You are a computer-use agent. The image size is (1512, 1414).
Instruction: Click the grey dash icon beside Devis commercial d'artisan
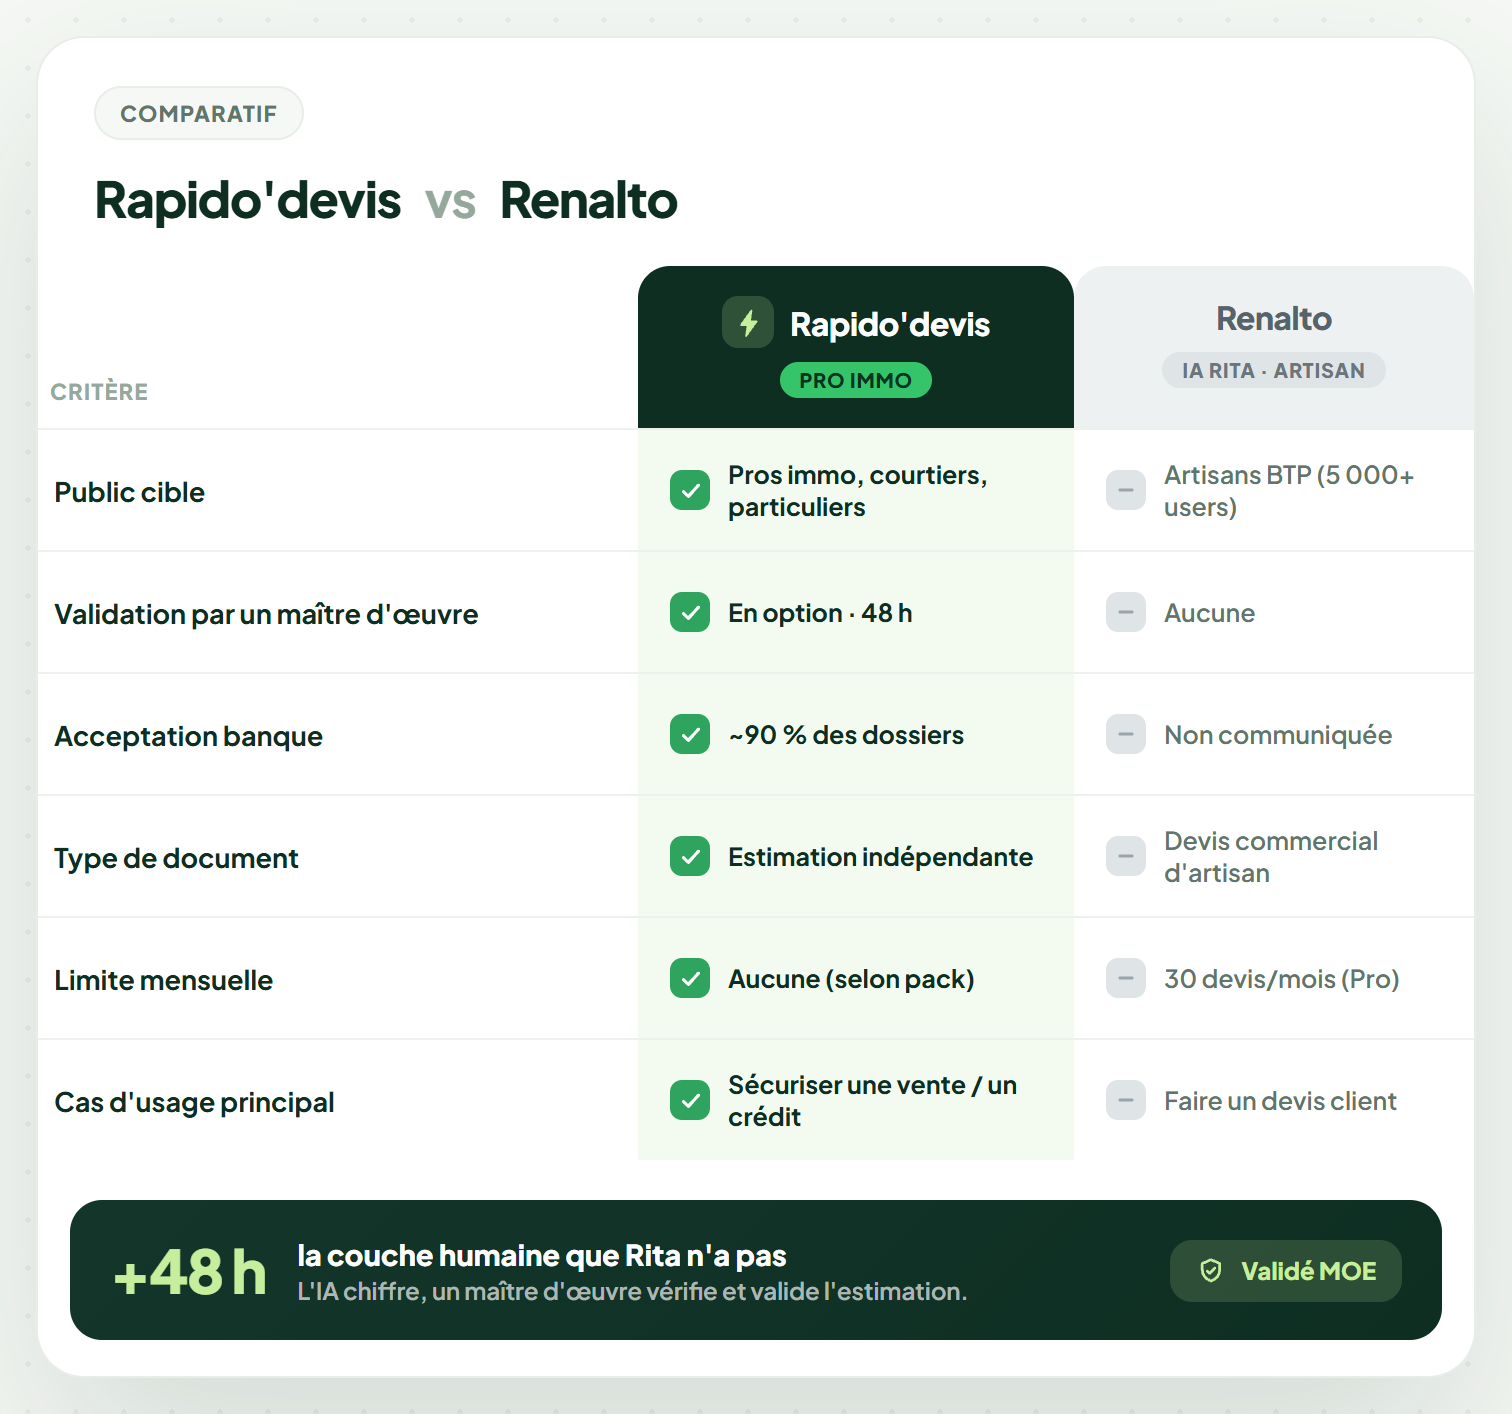click(x=1126, y=856)
